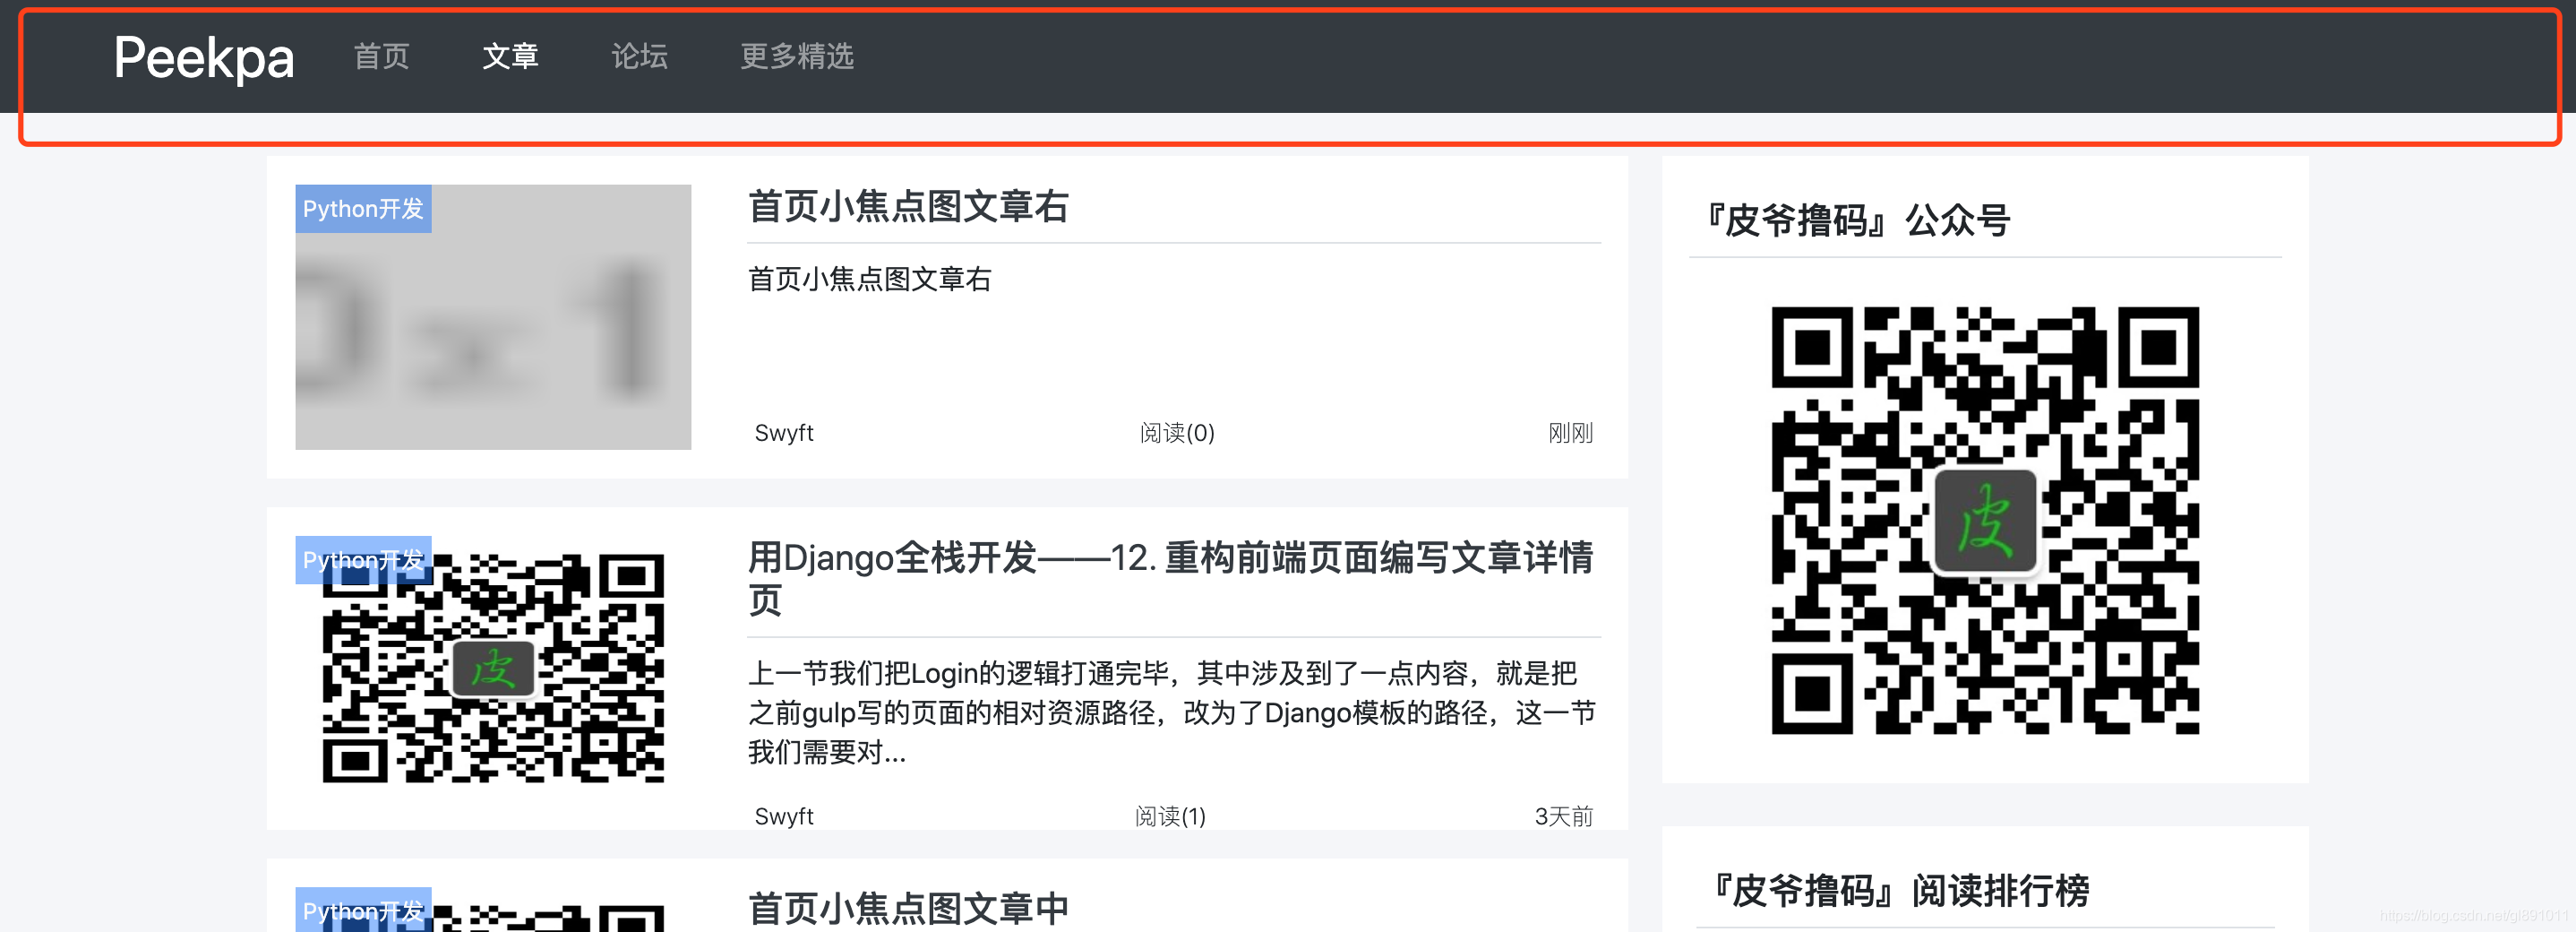Image resolution: width=2576 pixels, height=932 pixels.
Task: Click the blurred 0x1 article thumbnail
Action: (492, 315)
